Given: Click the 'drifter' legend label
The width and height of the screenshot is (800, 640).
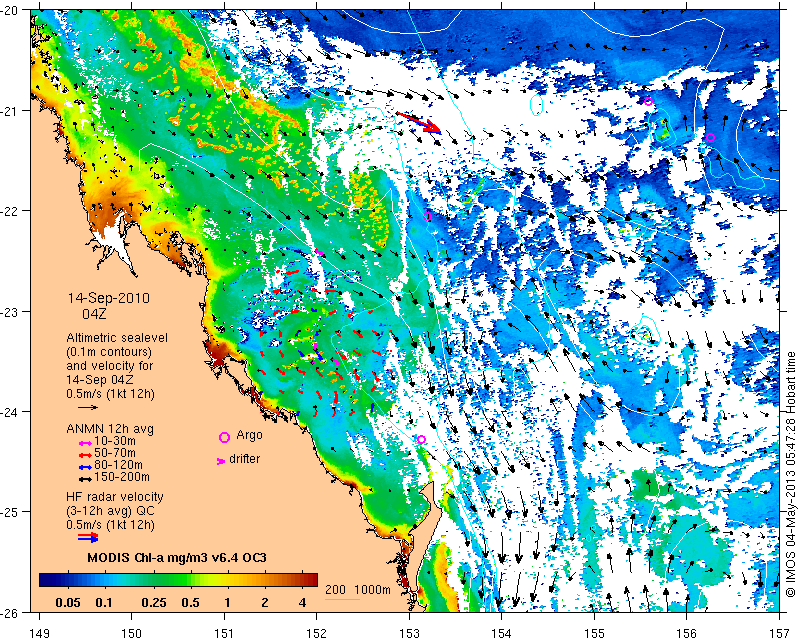Looking at the screenshot, I should point(244,459).
